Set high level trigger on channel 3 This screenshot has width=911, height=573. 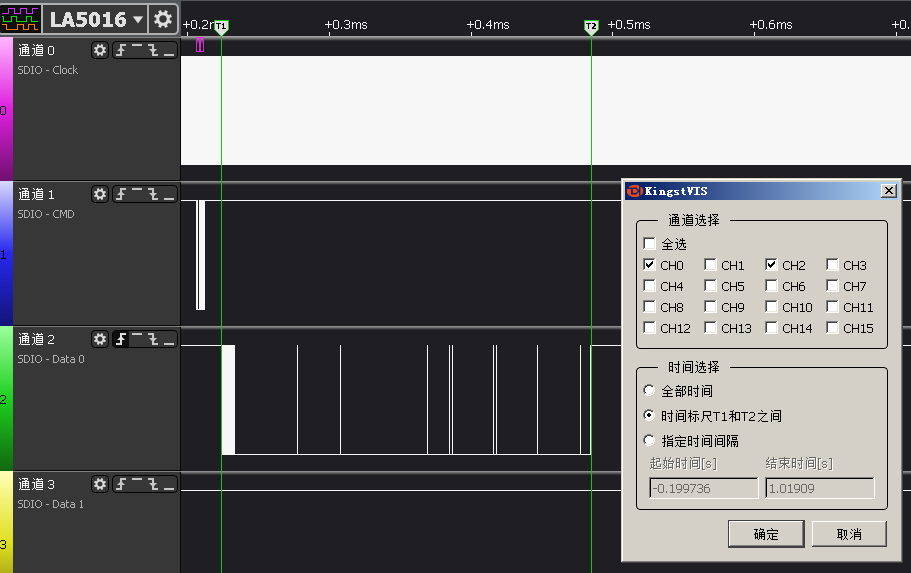click(x=137, y=484)
